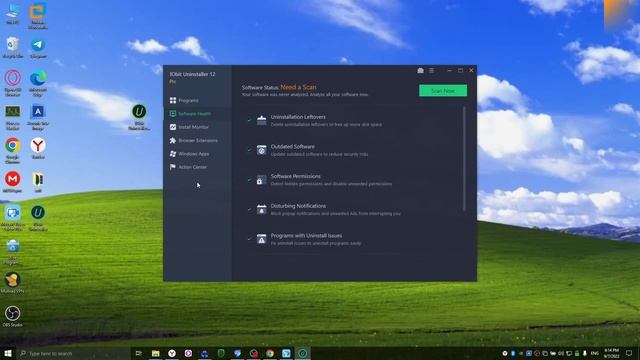Image resolution: width=640 pixels, height=360 pixels.
Task: Uncheck the Uninstallation Leftovers checkmark
Action: pyautogui.click(x=249, y=120)
